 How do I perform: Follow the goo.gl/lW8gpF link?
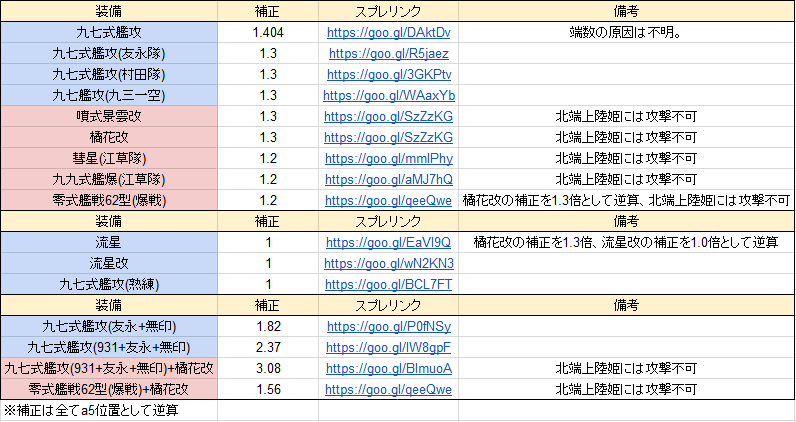pyautogui.click(x=388, y=347)
